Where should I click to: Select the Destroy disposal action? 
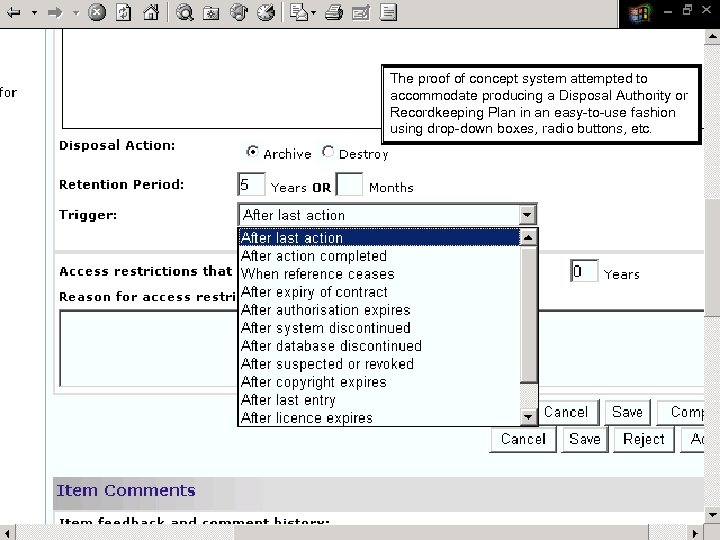tap(327, 151)
